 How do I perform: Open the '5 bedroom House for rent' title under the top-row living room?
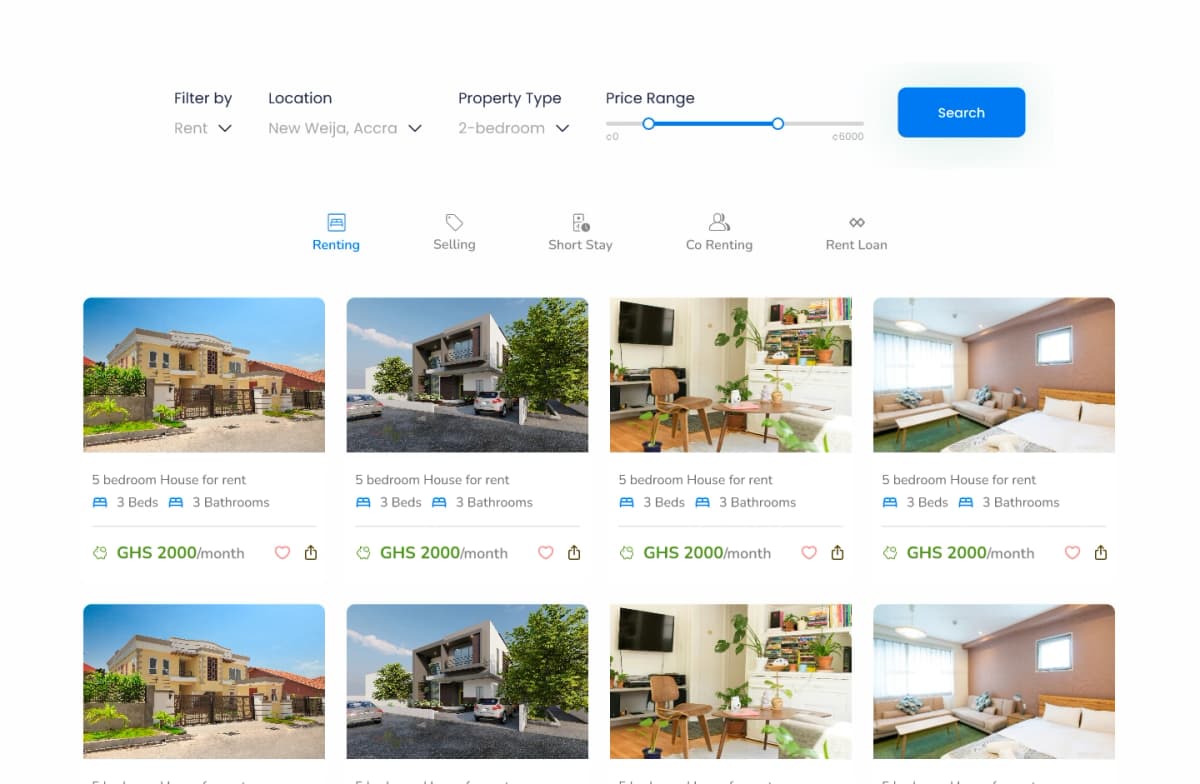696,480
